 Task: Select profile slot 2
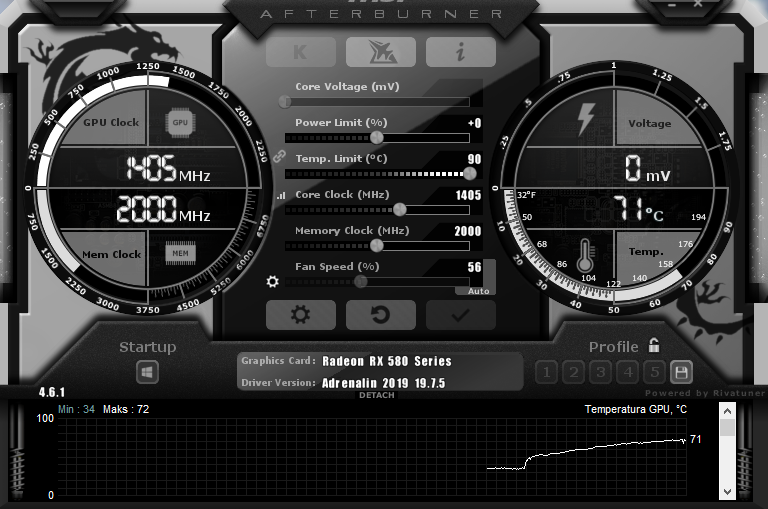(574, 372)
